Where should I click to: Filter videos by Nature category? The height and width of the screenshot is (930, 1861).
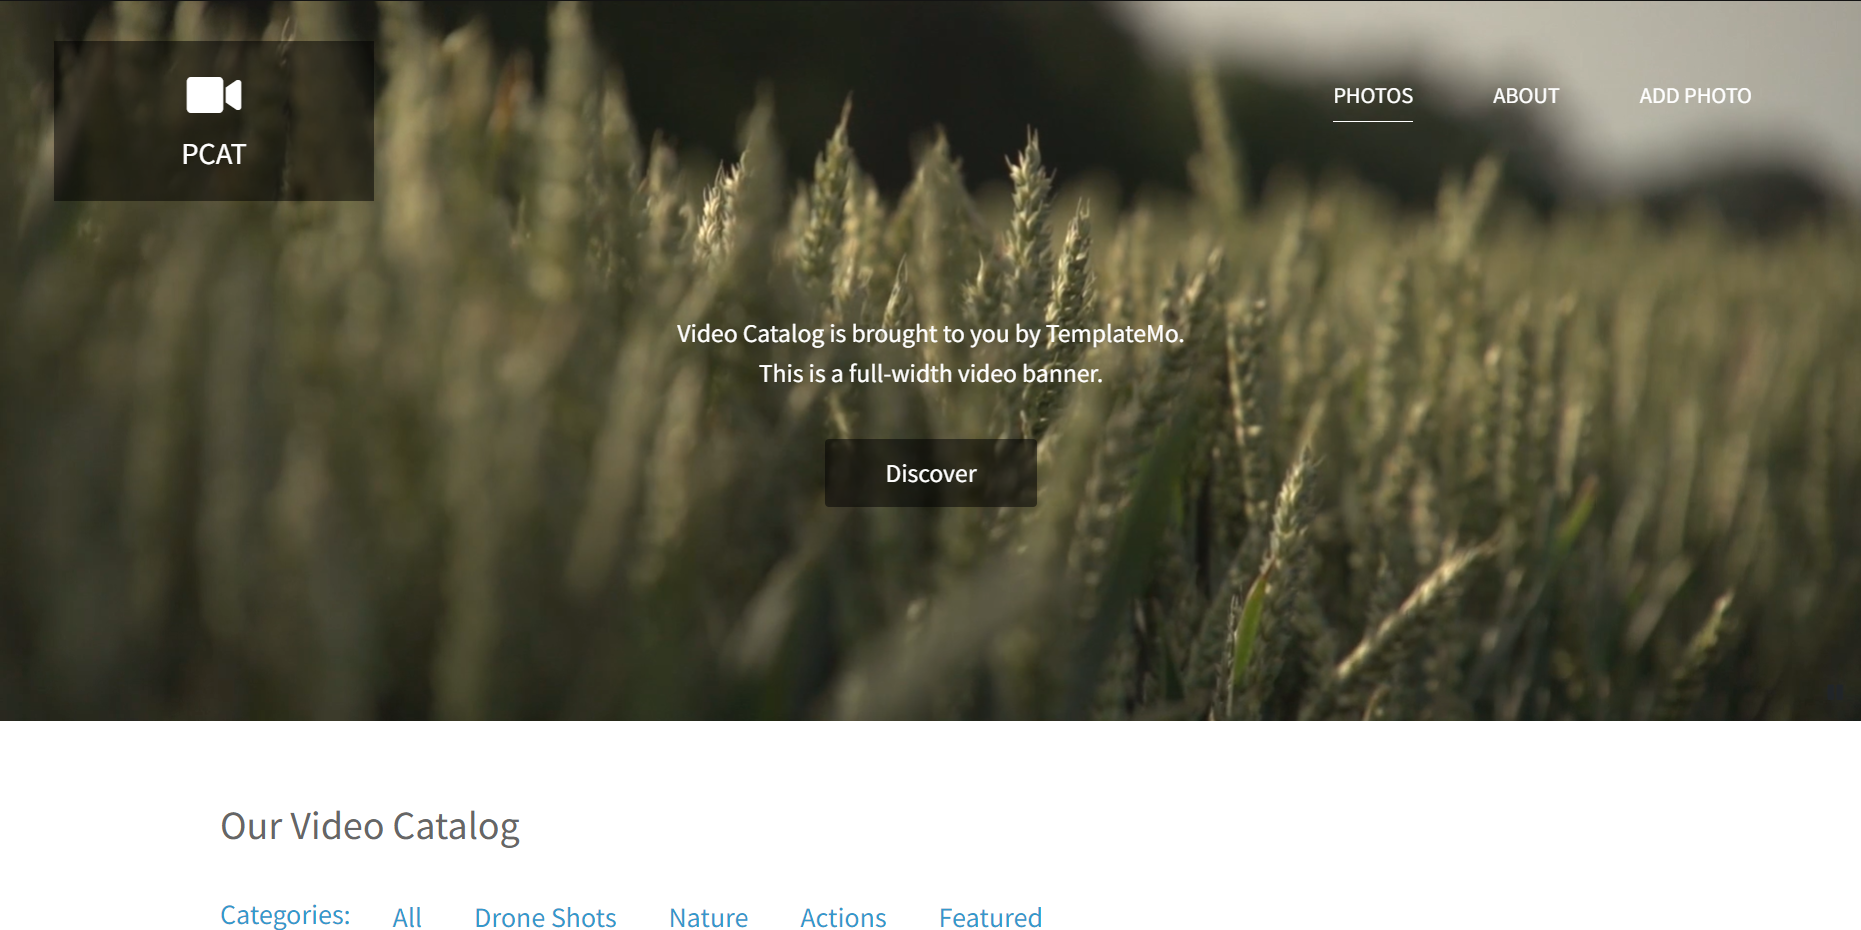(x=708, y=917)
